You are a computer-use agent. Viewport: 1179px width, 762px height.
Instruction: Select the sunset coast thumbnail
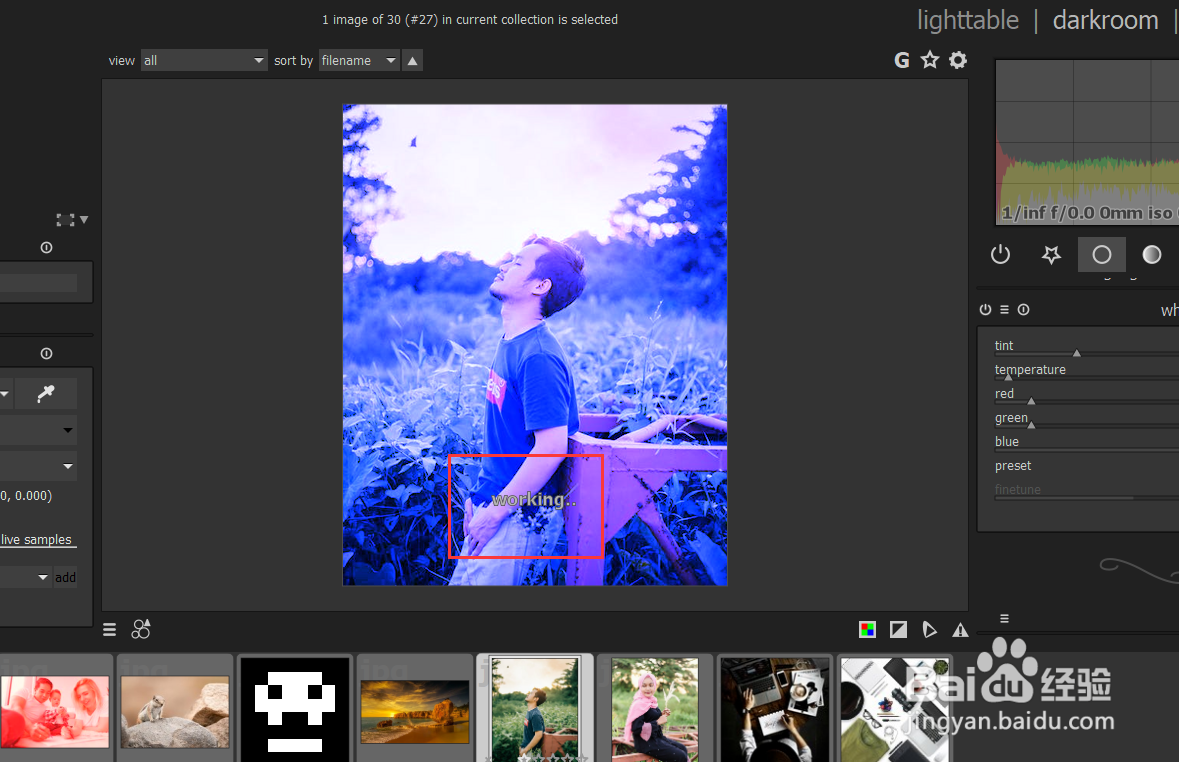pos(415,712)
